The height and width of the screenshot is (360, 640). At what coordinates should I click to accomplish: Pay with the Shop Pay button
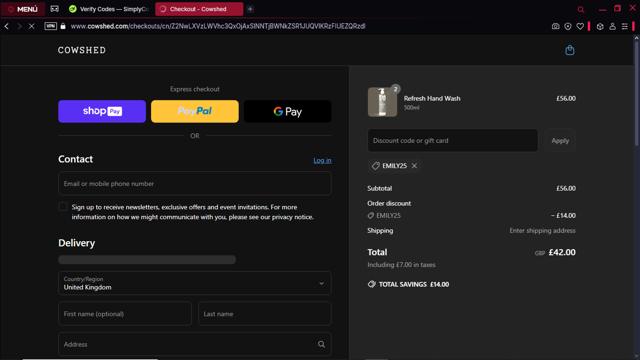point(102,111)
